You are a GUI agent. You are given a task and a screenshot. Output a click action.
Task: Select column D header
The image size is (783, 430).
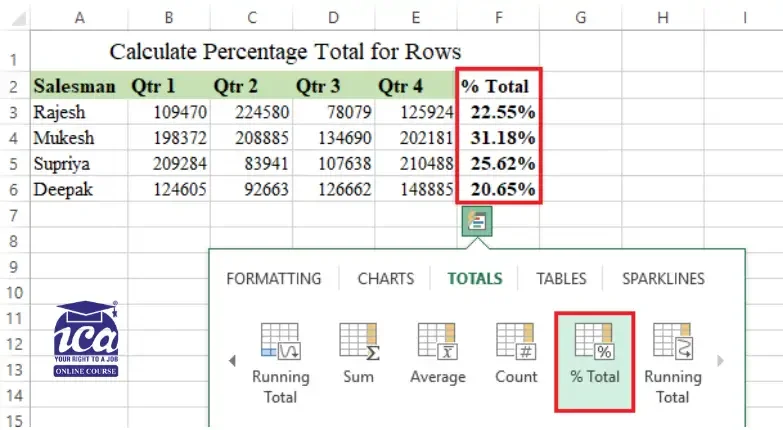[334, 18]
